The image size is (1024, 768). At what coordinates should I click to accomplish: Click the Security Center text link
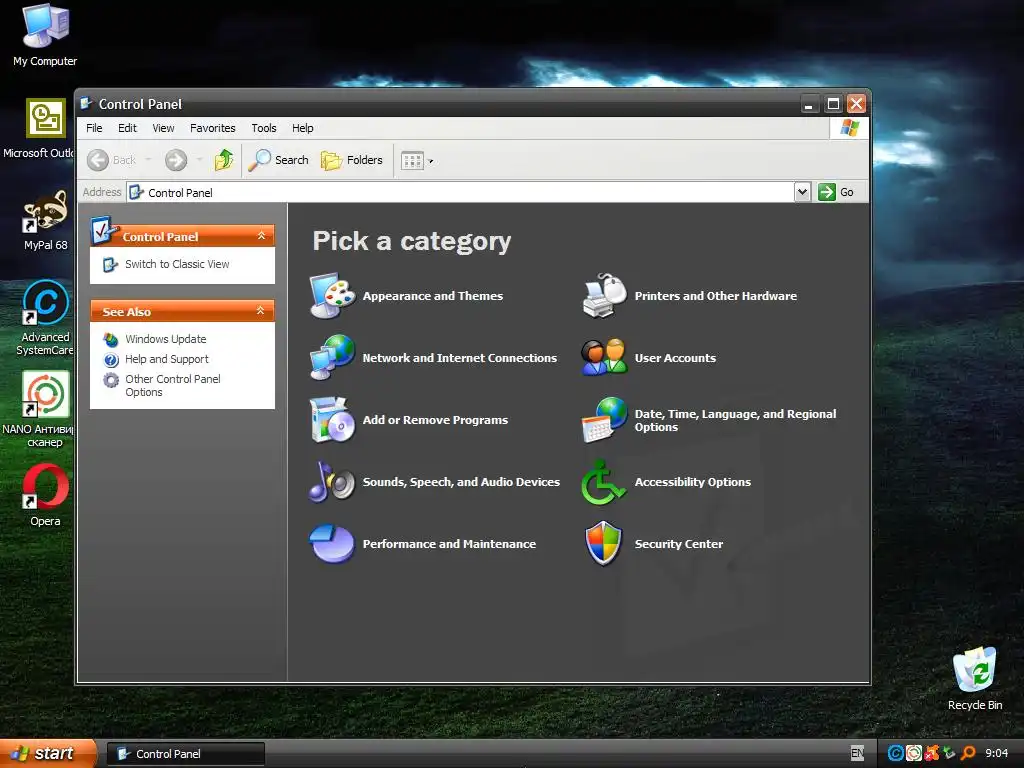679,544
